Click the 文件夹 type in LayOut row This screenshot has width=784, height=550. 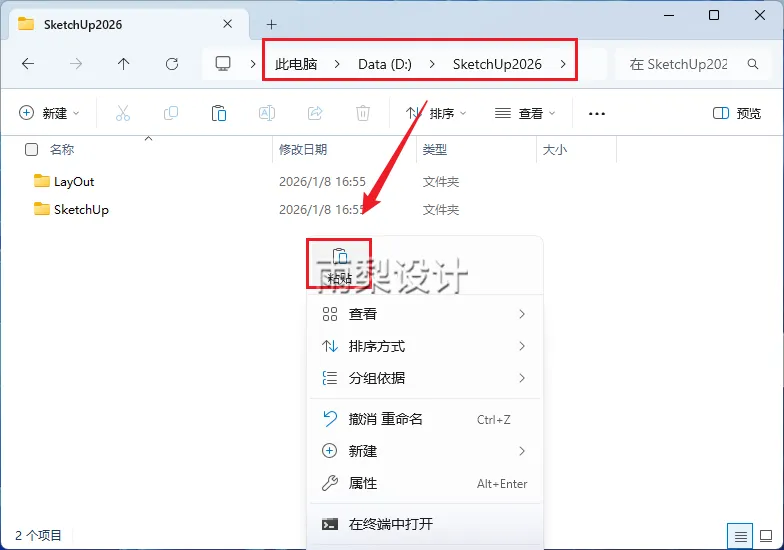(440, 182)
